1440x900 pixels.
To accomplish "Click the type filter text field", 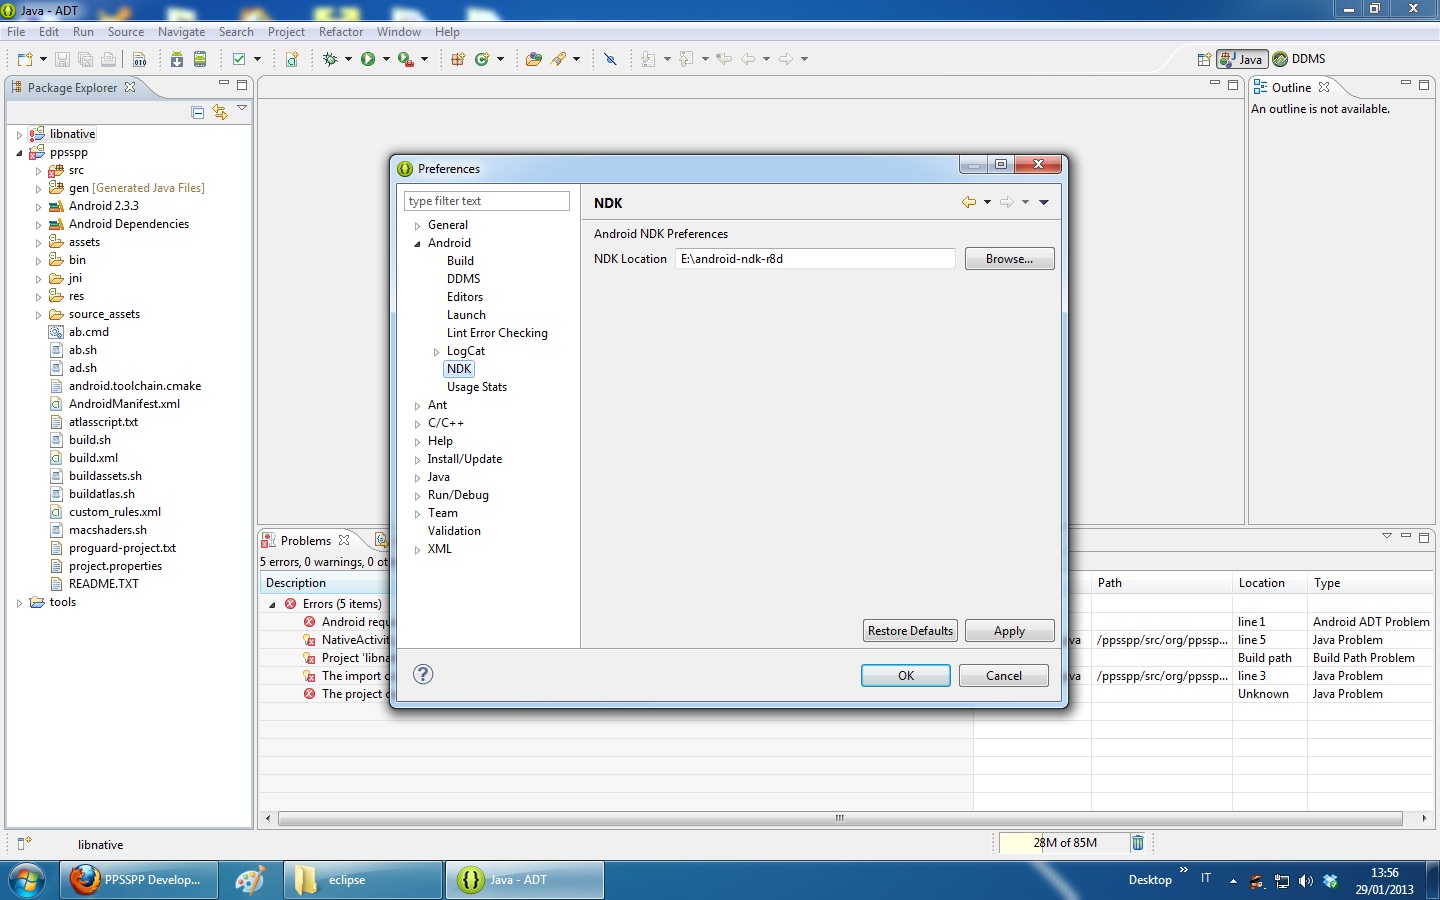I will (x=487, y=201).
